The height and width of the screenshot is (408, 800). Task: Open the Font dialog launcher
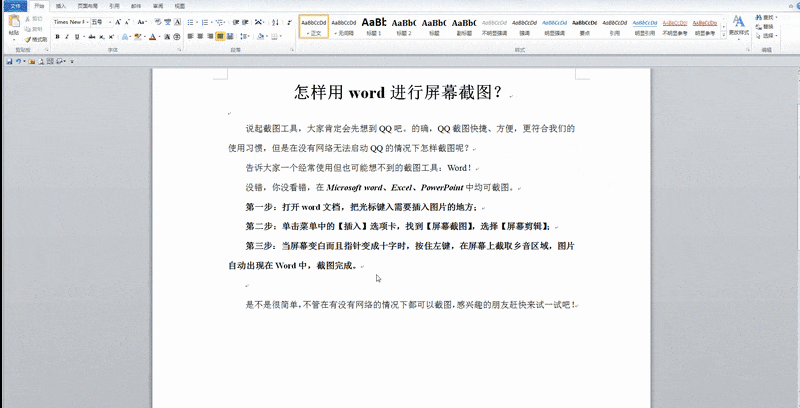180,50
